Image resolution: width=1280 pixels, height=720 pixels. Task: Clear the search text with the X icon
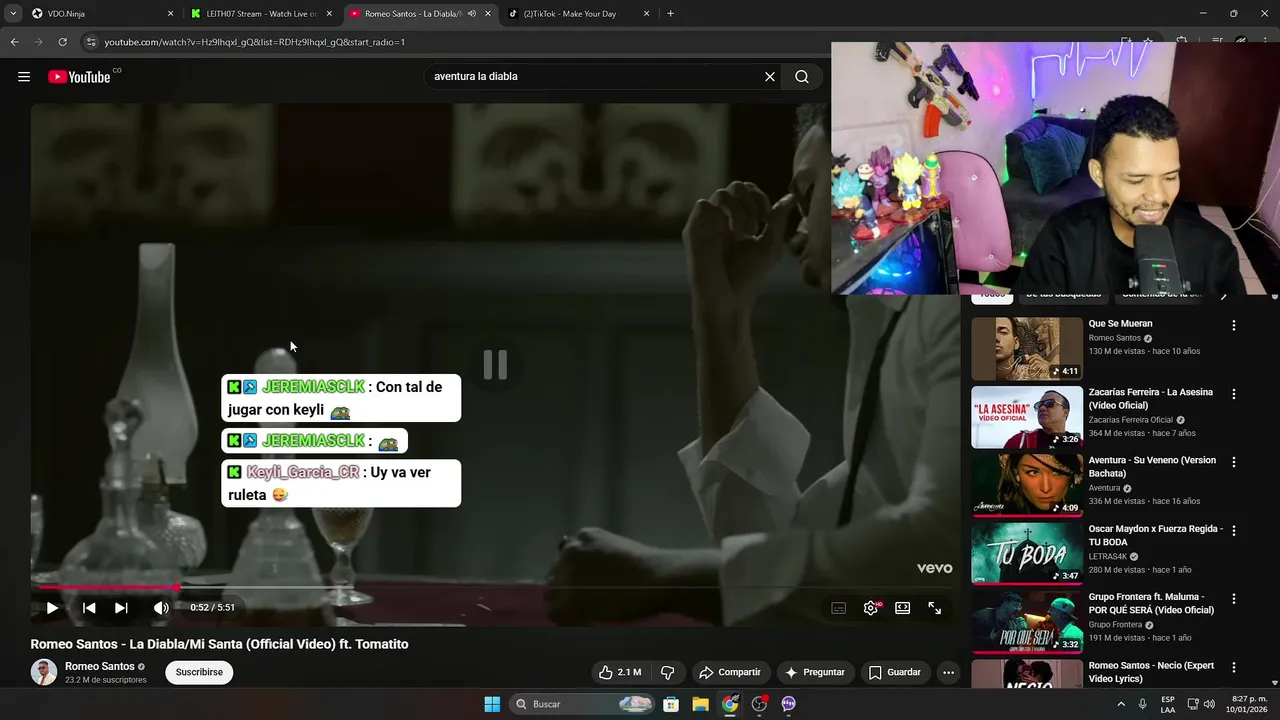pos(770,77)
